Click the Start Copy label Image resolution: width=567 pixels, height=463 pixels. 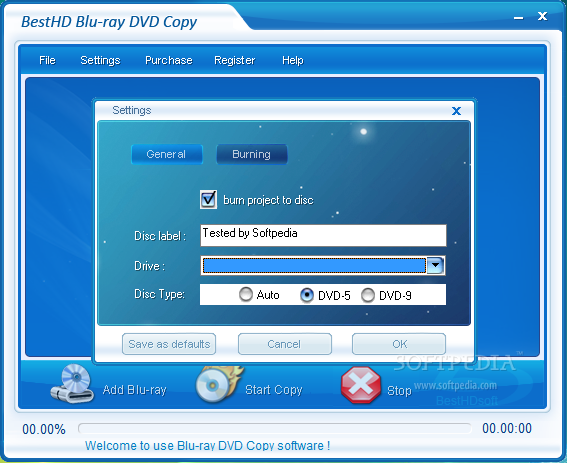click(x=274, y=390)
